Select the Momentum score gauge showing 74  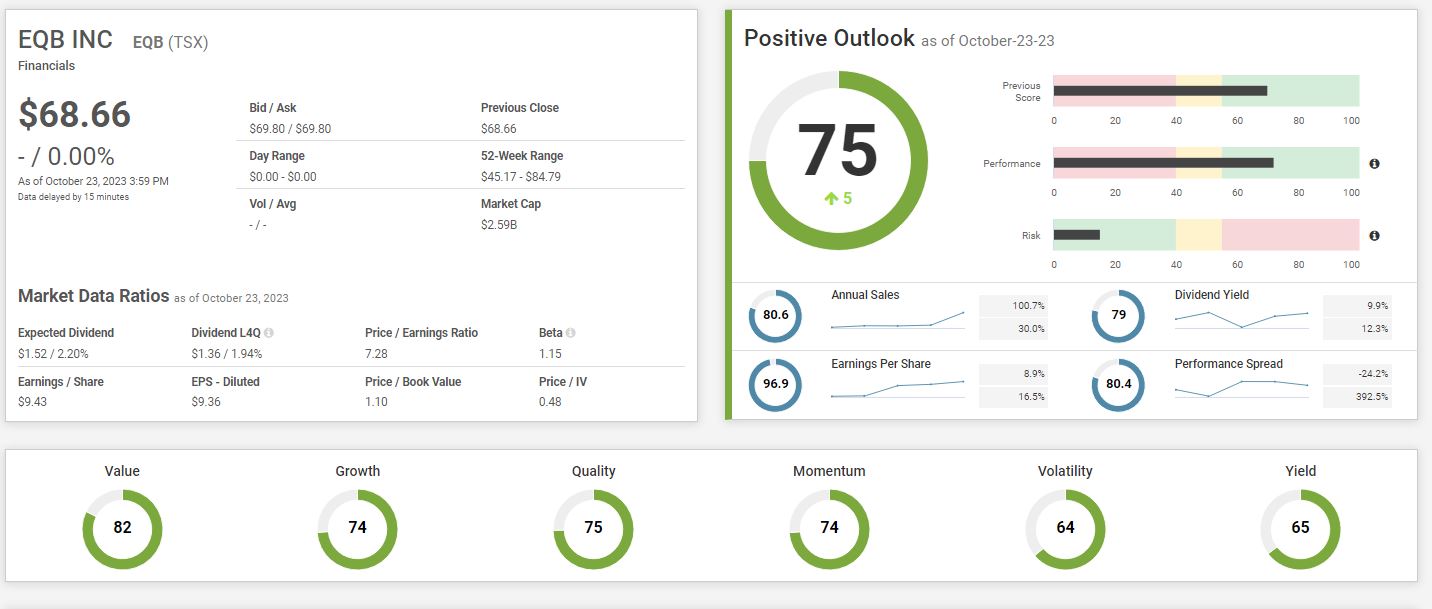tap(829, 528)
